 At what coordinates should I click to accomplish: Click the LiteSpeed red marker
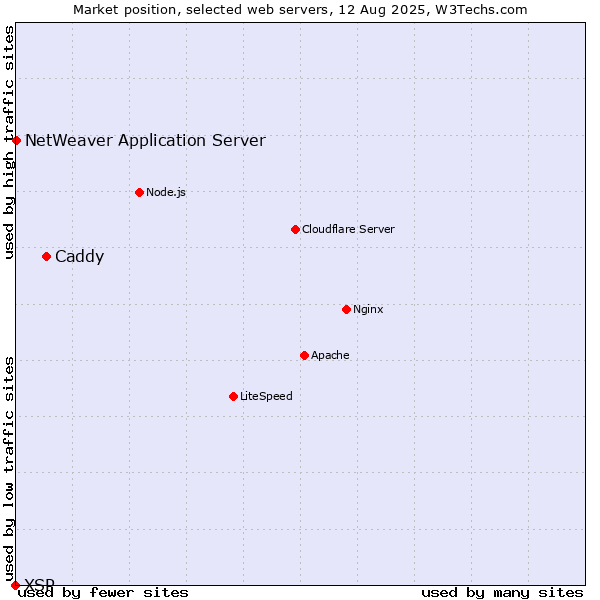233,396
